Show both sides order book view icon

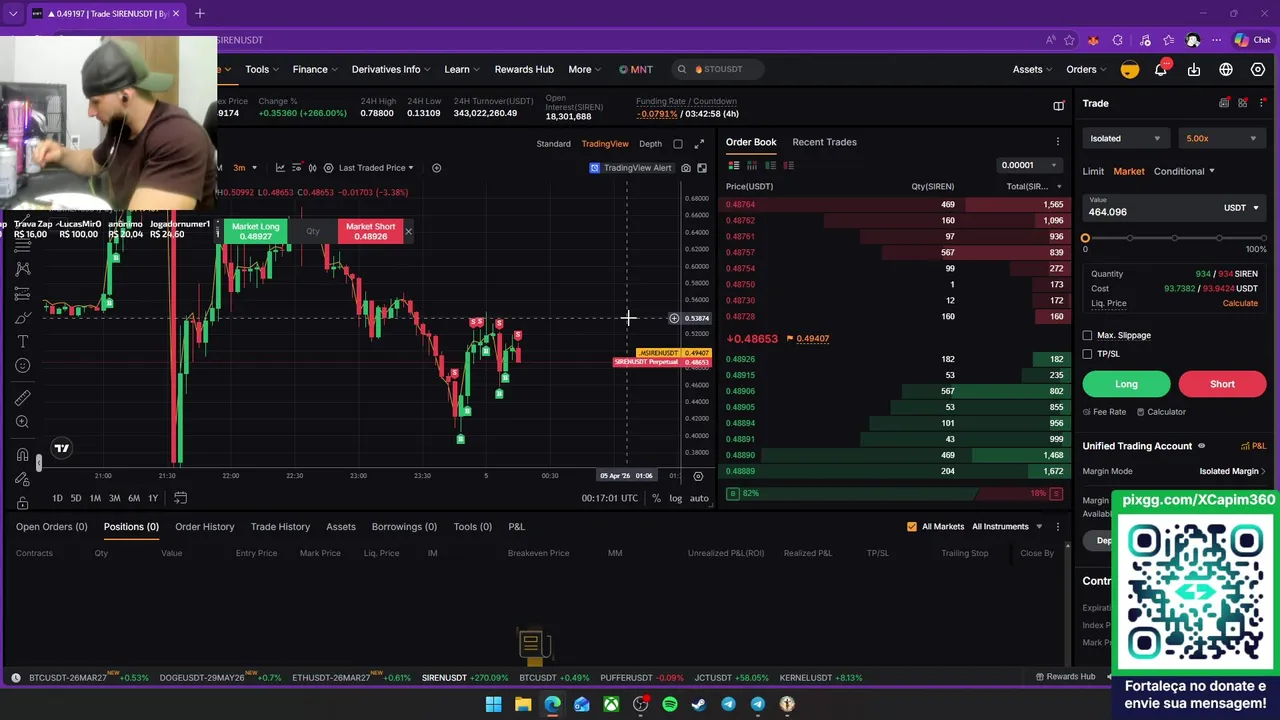tap(734, 166)
